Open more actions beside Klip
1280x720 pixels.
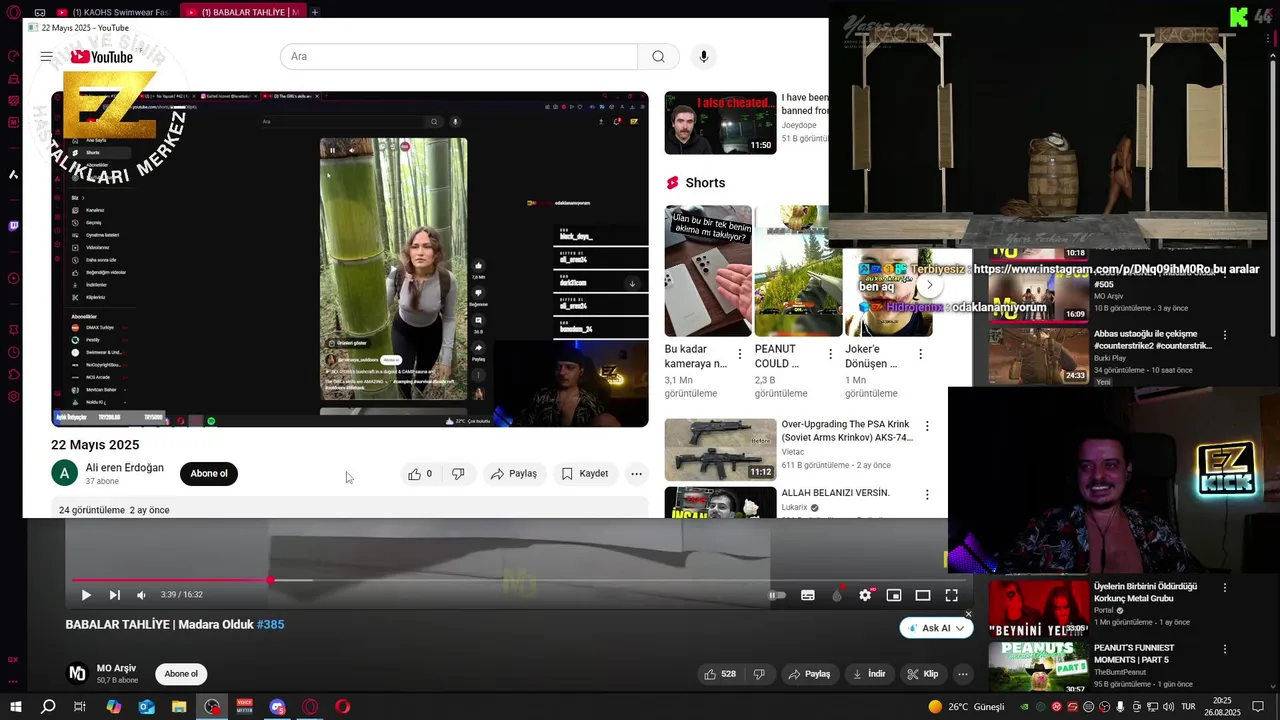click(963, 674)
